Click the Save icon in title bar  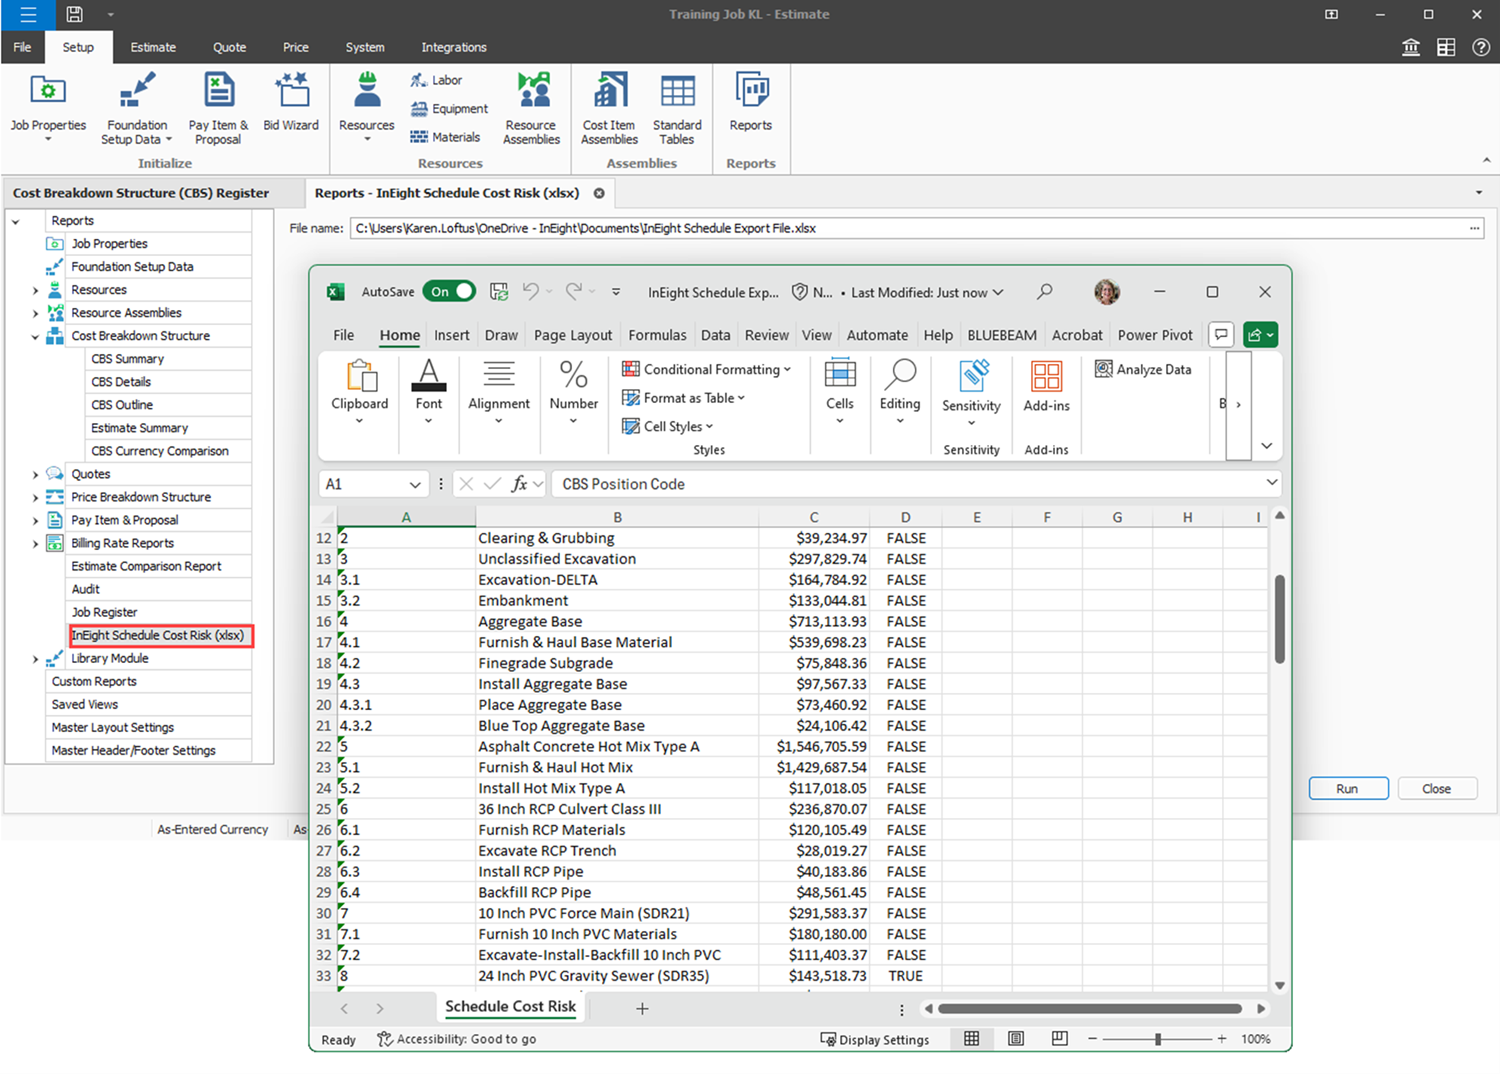[74, 14]
